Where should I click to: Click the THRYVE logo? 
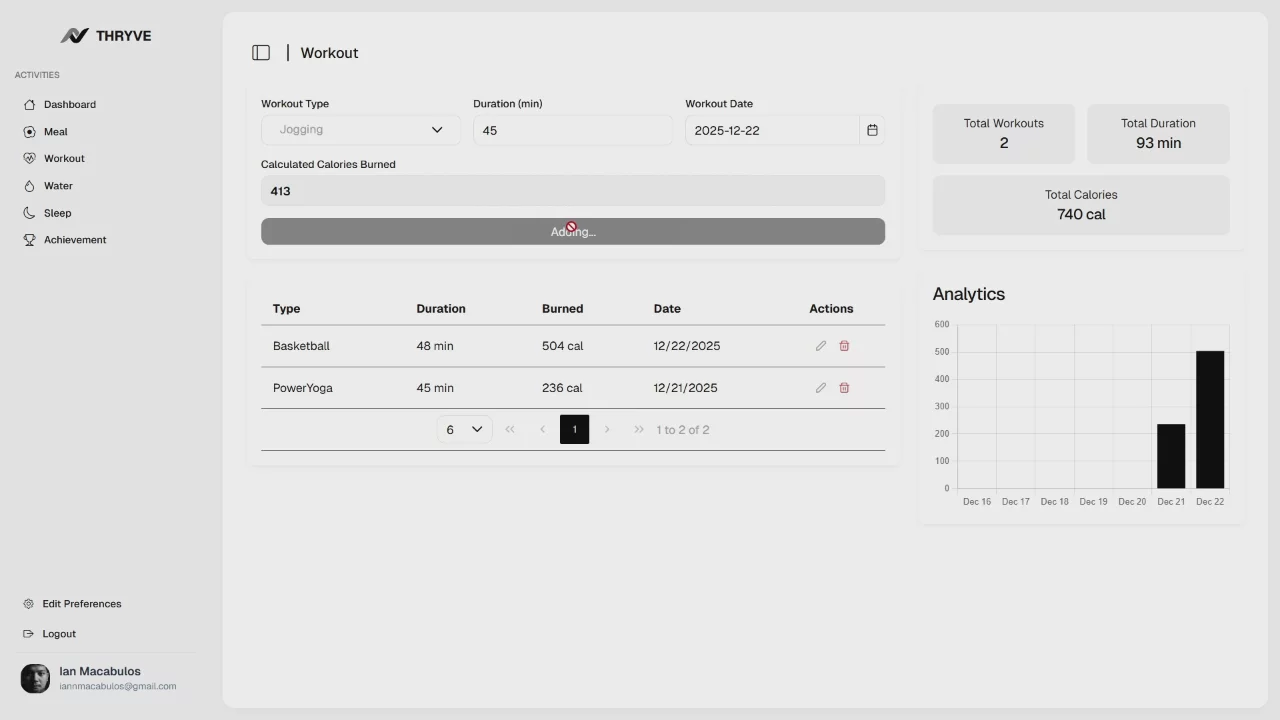(106, 36)
